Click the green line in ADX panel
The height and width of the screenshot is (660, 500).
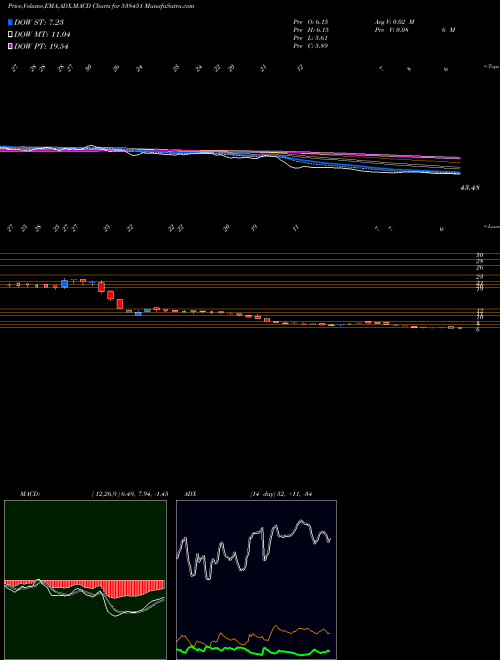click(253, 651)
